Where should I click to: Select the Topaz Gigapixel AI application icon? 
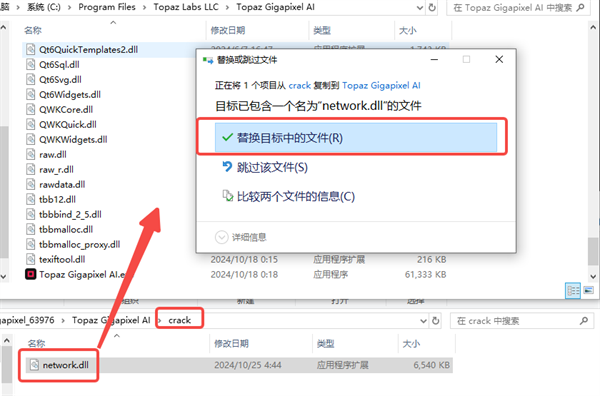31,274
